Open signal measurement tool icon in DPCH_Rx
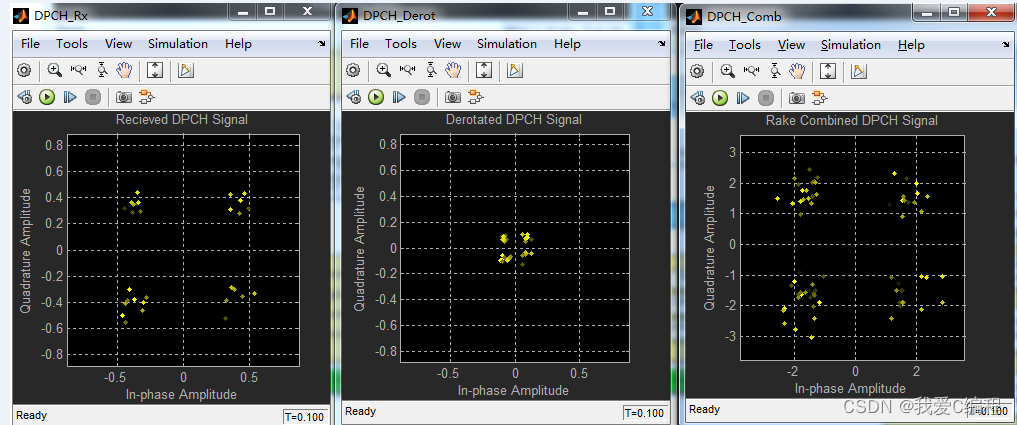Image resolution: width=1017 pixels, height=425 pixels. pyautogui.click(x=186, y=70)
